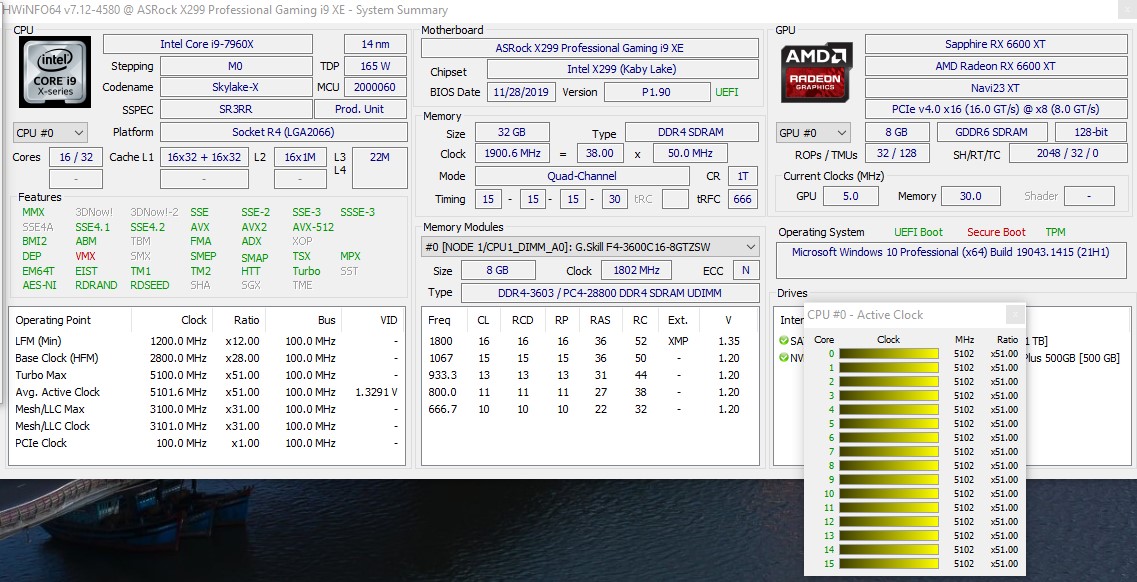Viewport: 1137px width, 582px height.
Task: Click the Windows 10 Professional build text box
Action: pyautogui.click(x=950, y=261)
